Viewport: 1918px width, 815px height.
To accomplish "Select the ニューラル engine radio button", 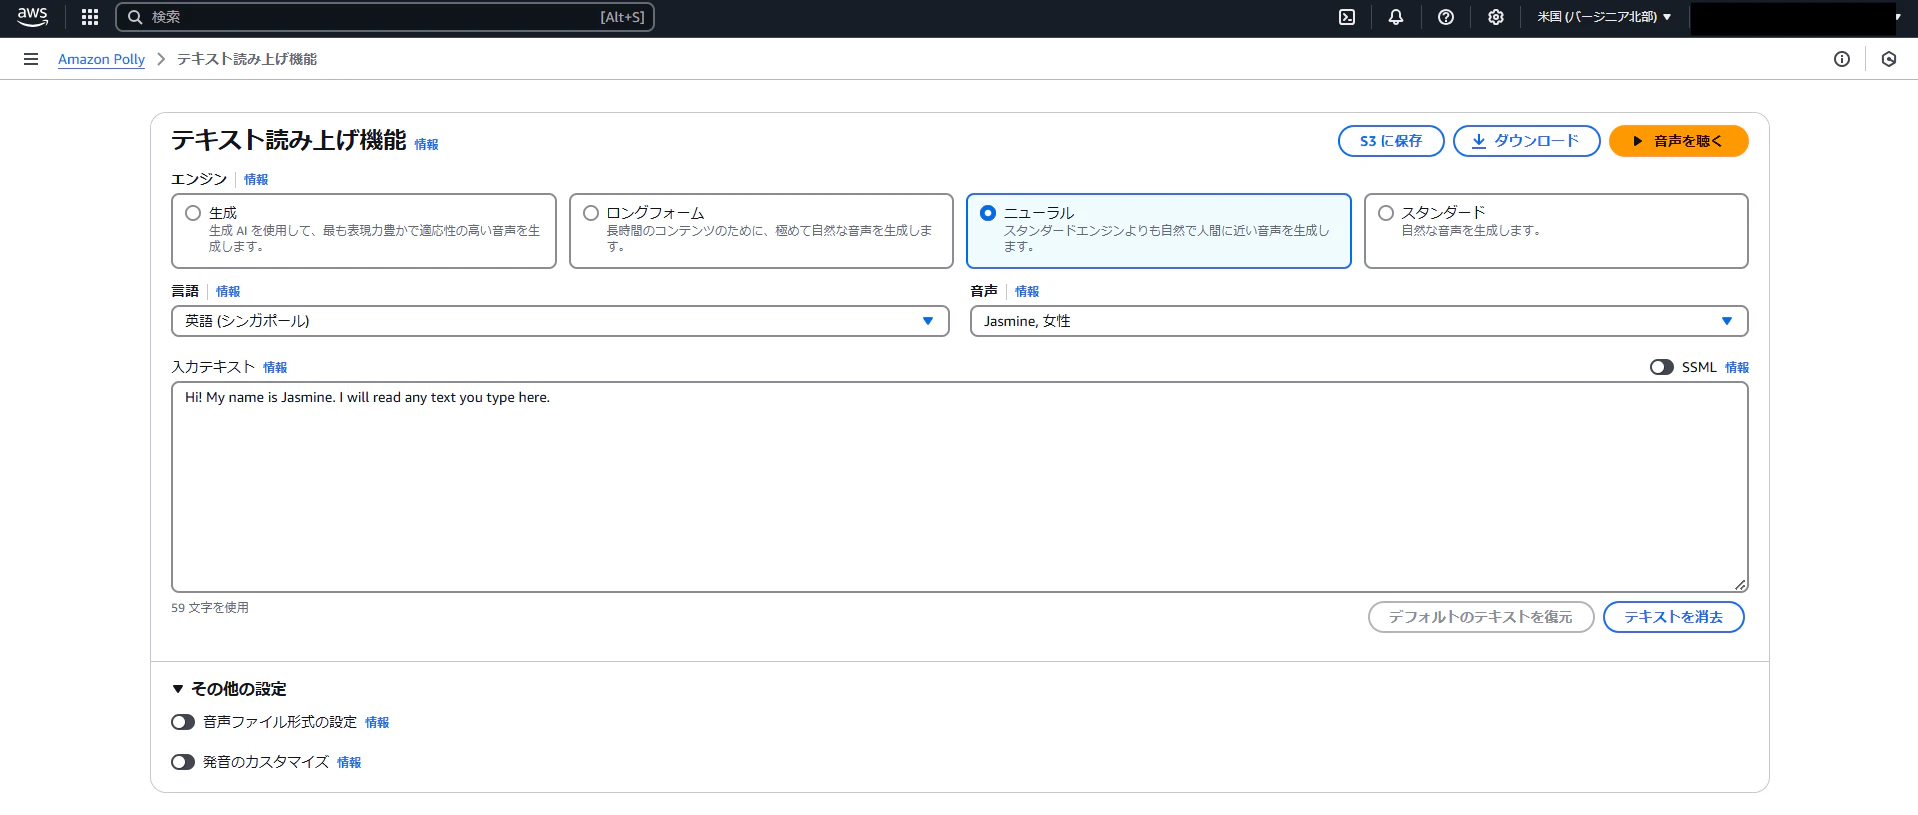I will pyautogui.click(x=988, y=213).
